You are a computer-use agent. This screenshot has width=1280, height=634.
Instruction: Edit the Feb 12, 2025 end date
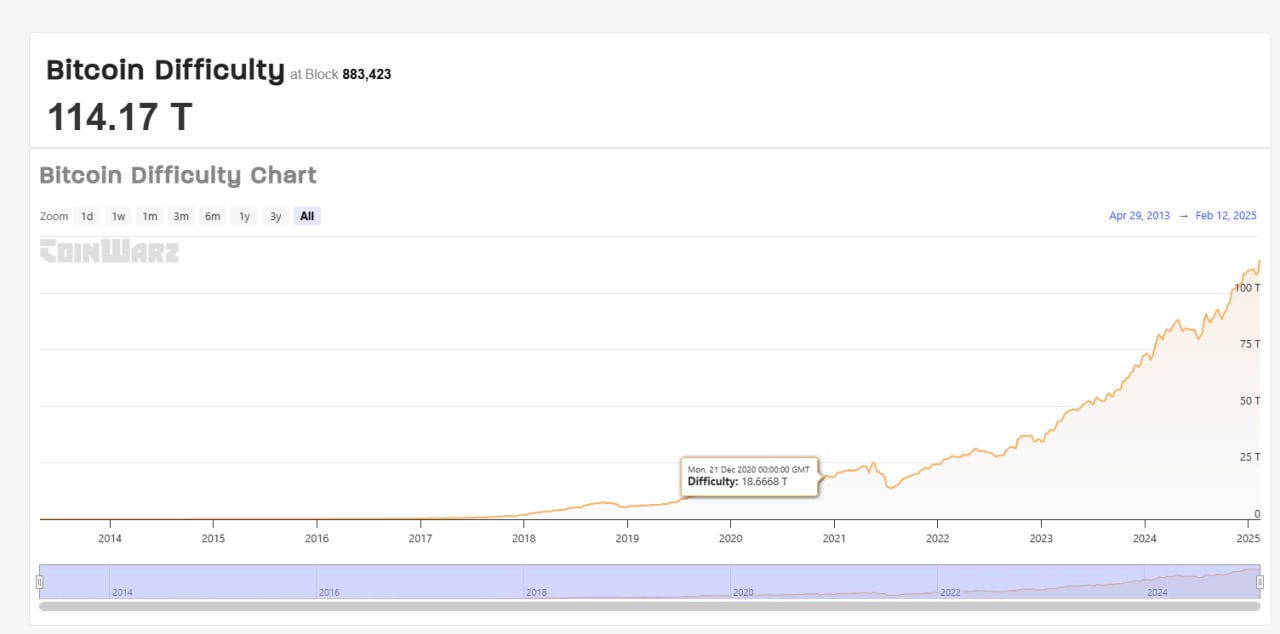[1226, 216]
